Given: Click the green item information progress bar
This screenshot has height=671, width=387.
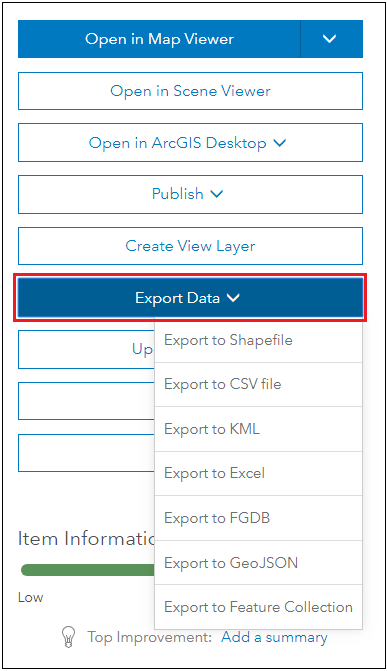Looking at the screenshot, I should tap(88, 570).
